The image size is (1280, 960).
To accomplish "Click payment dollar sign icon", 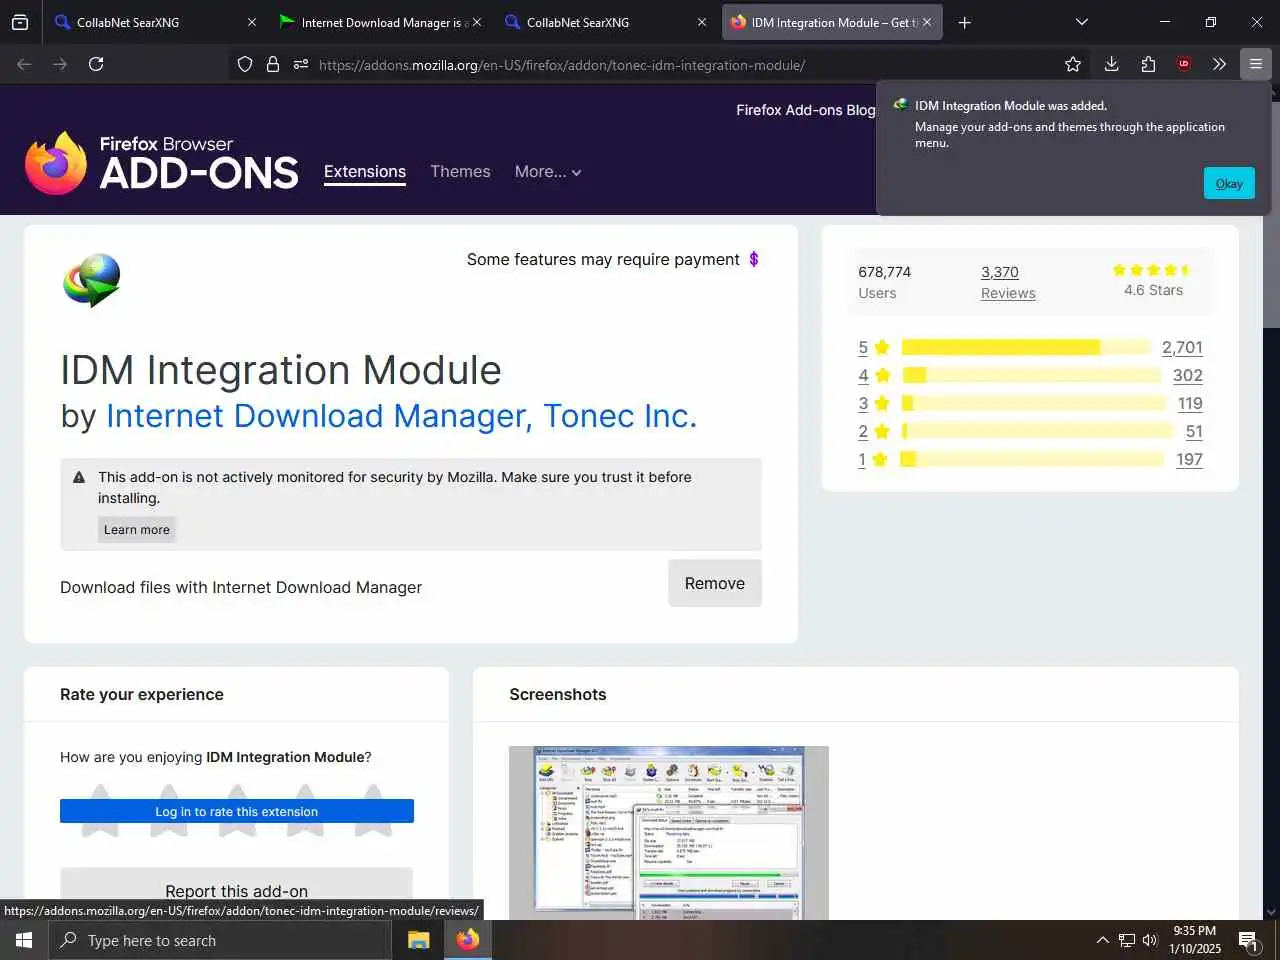I will coord(754,259).
